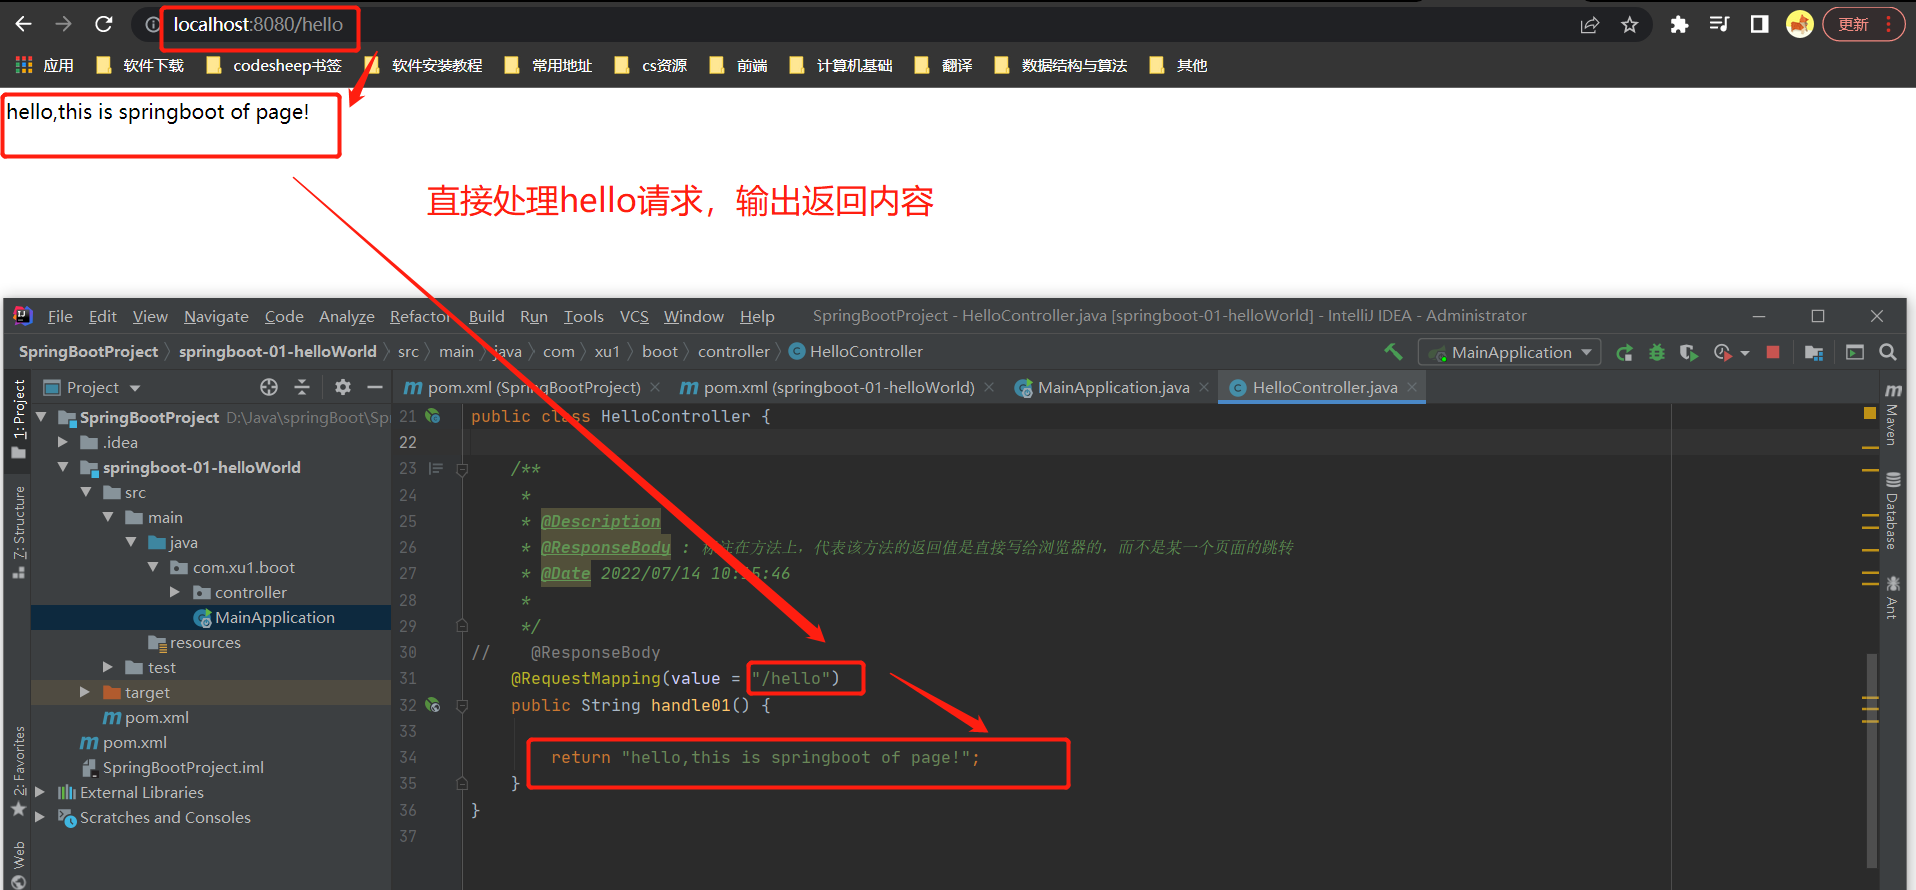Toggle the Z: Structure tool window
This screenshot has width=1916, height=890.
click(x=18, y=532)
